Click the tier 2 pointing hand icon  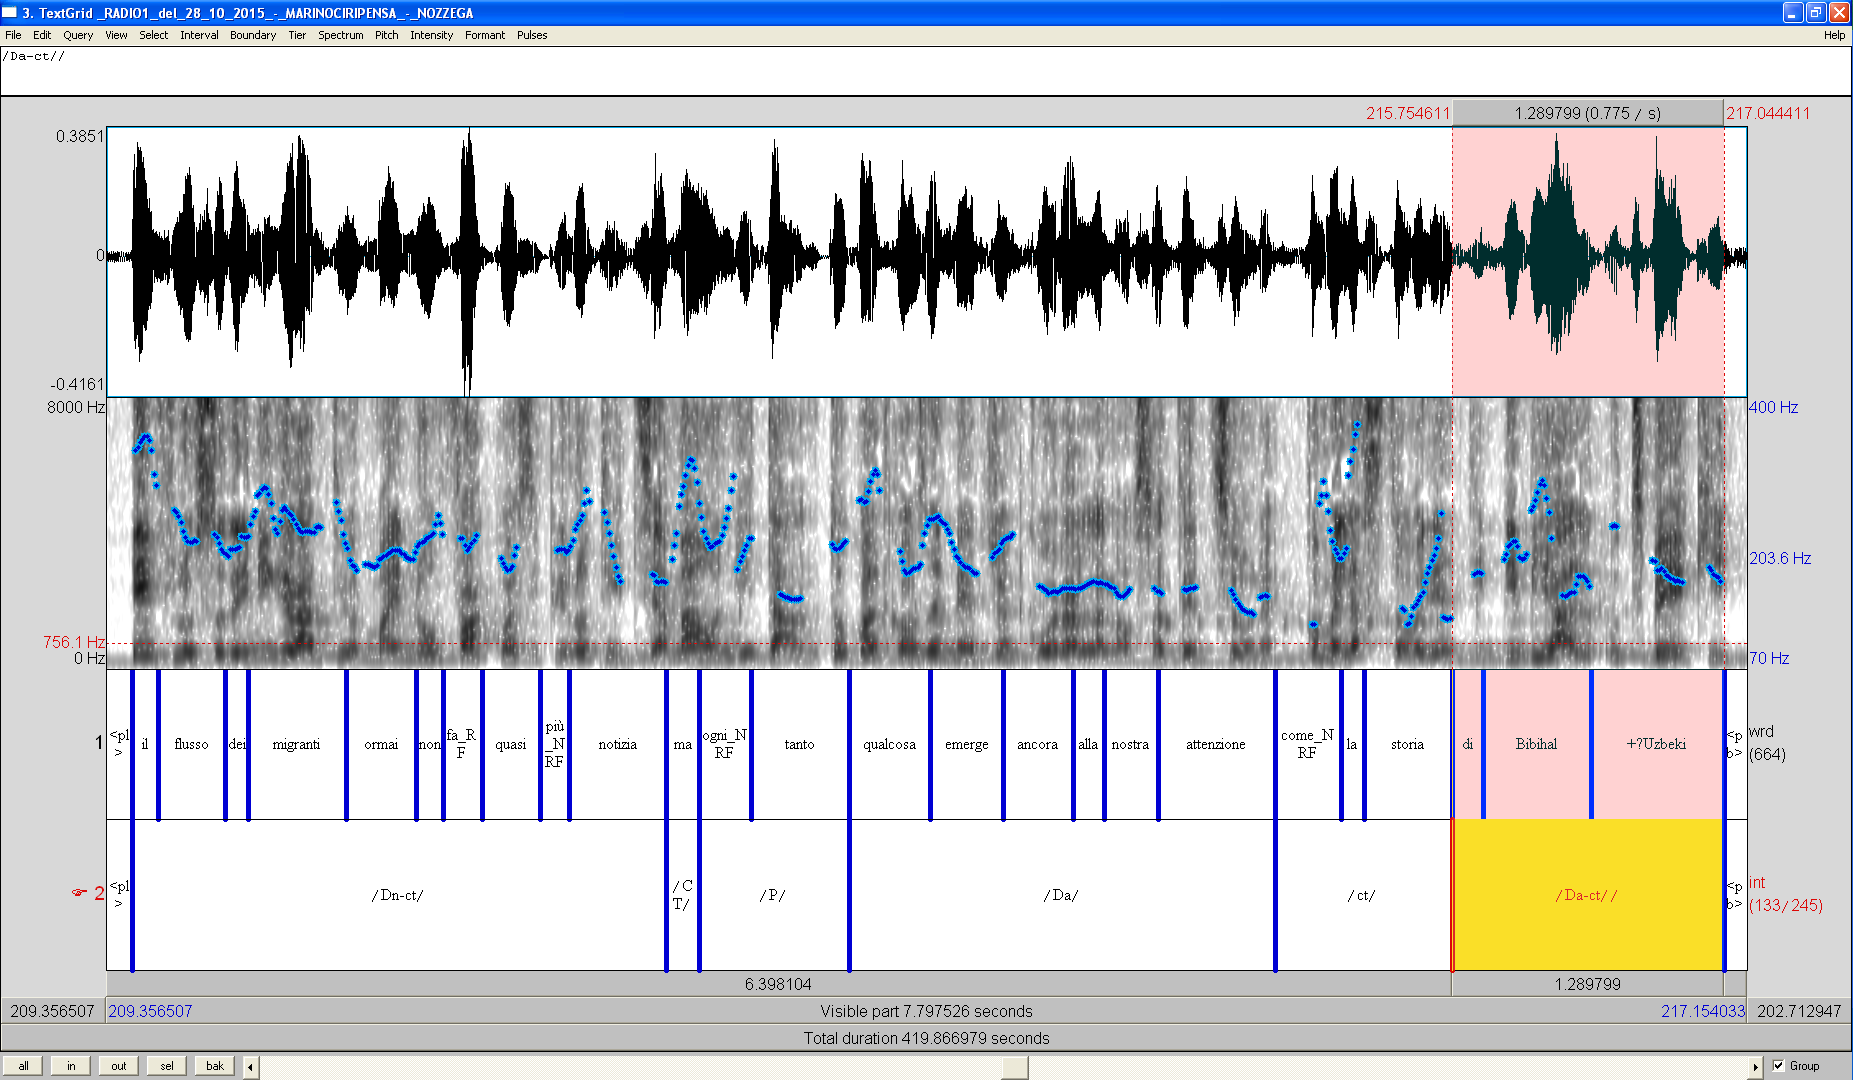click(x=79, y=893)
